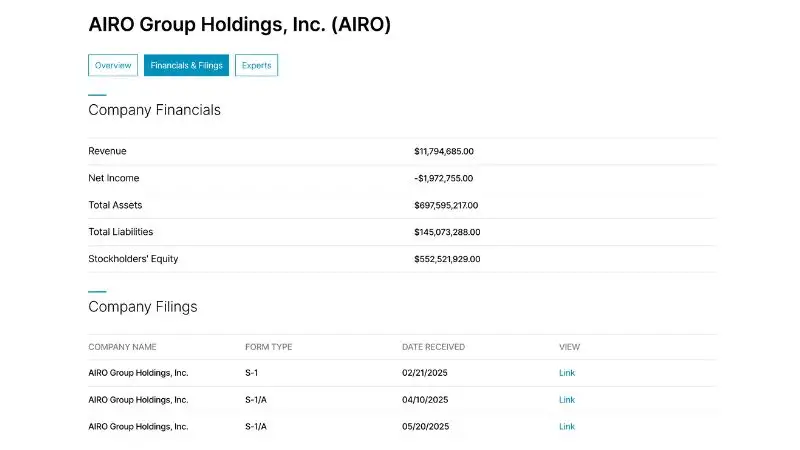Select the total assets value $697,595,217.00
This screenshot has height=450, width=800.
pyautogui.click(x=446, y=206)
